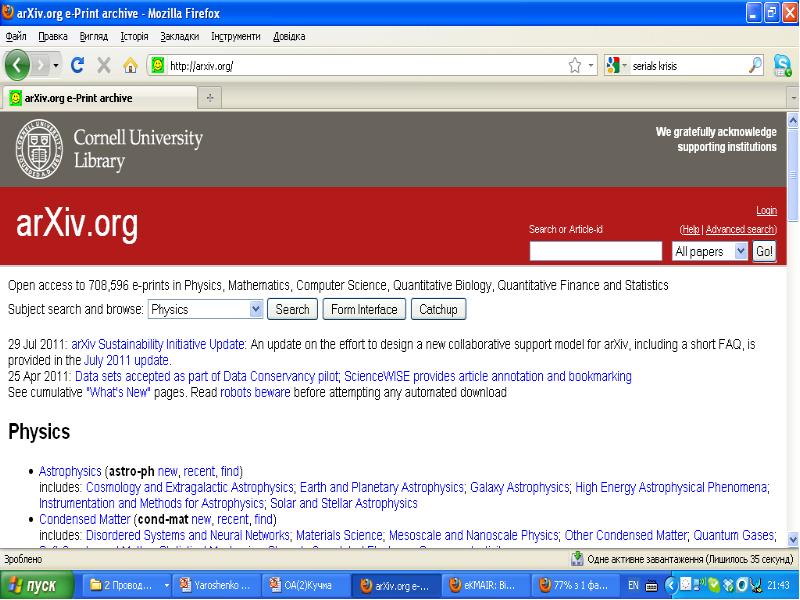Open the All papers search scope dropdown
This screenshot has width=800, height=600.
click(x=740, y=252)
